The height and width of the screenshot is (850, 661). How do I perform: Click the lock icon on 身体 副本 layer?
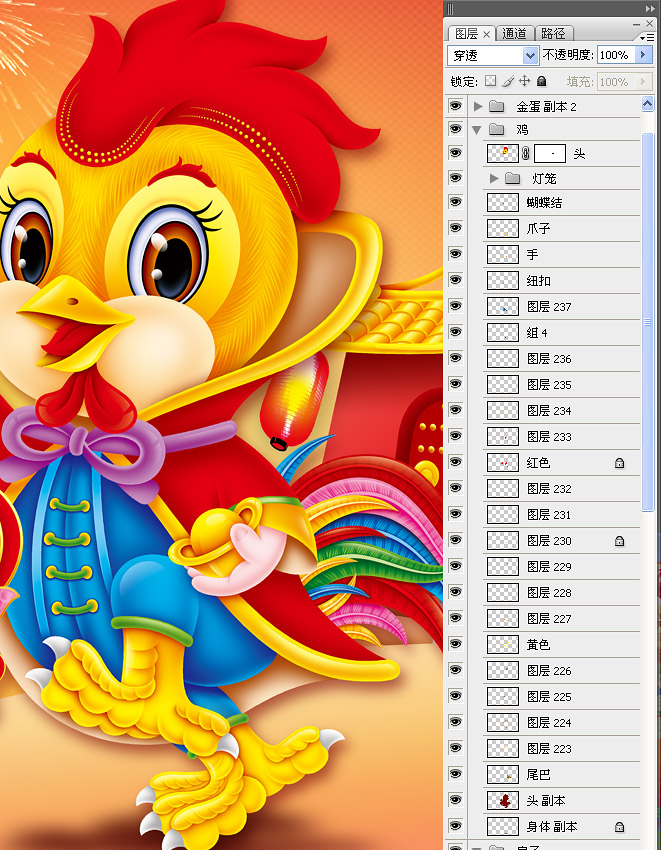click(x=619, y=827)
